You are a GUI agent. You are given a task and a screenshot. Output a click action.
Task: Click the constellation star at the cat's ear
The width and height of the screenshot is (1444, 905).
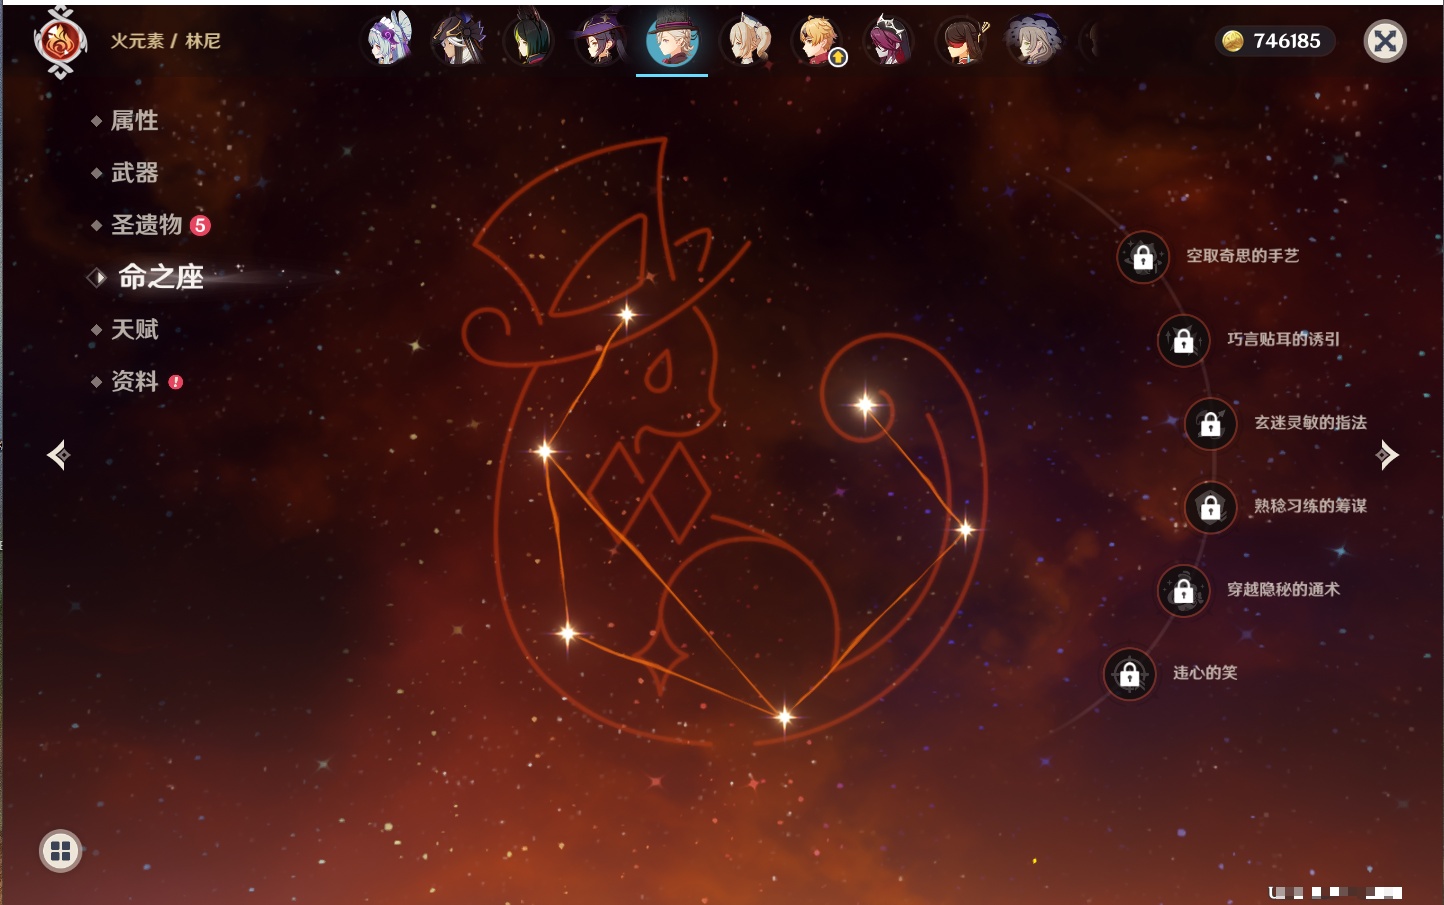(x=627, y=315)
